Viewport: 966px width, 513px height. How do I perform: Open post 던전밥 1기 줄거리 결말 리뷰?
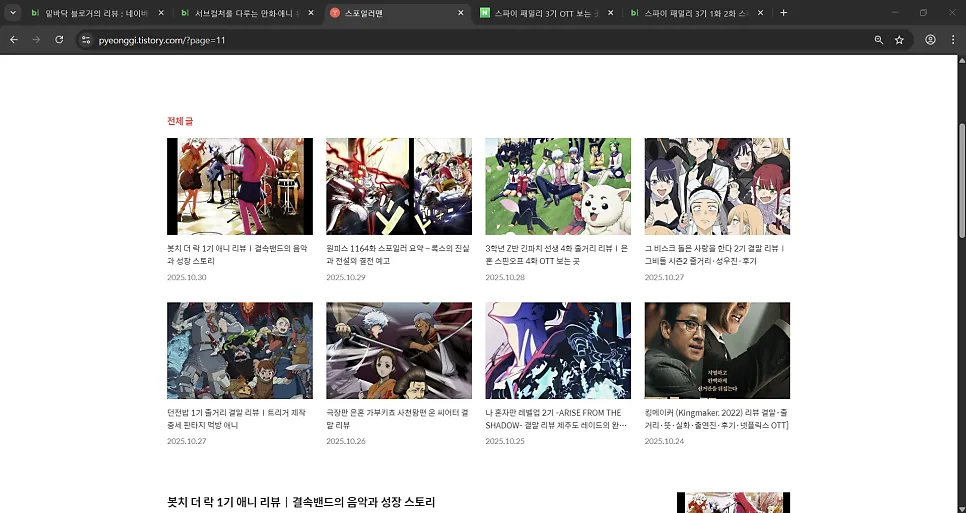point(236,419)
